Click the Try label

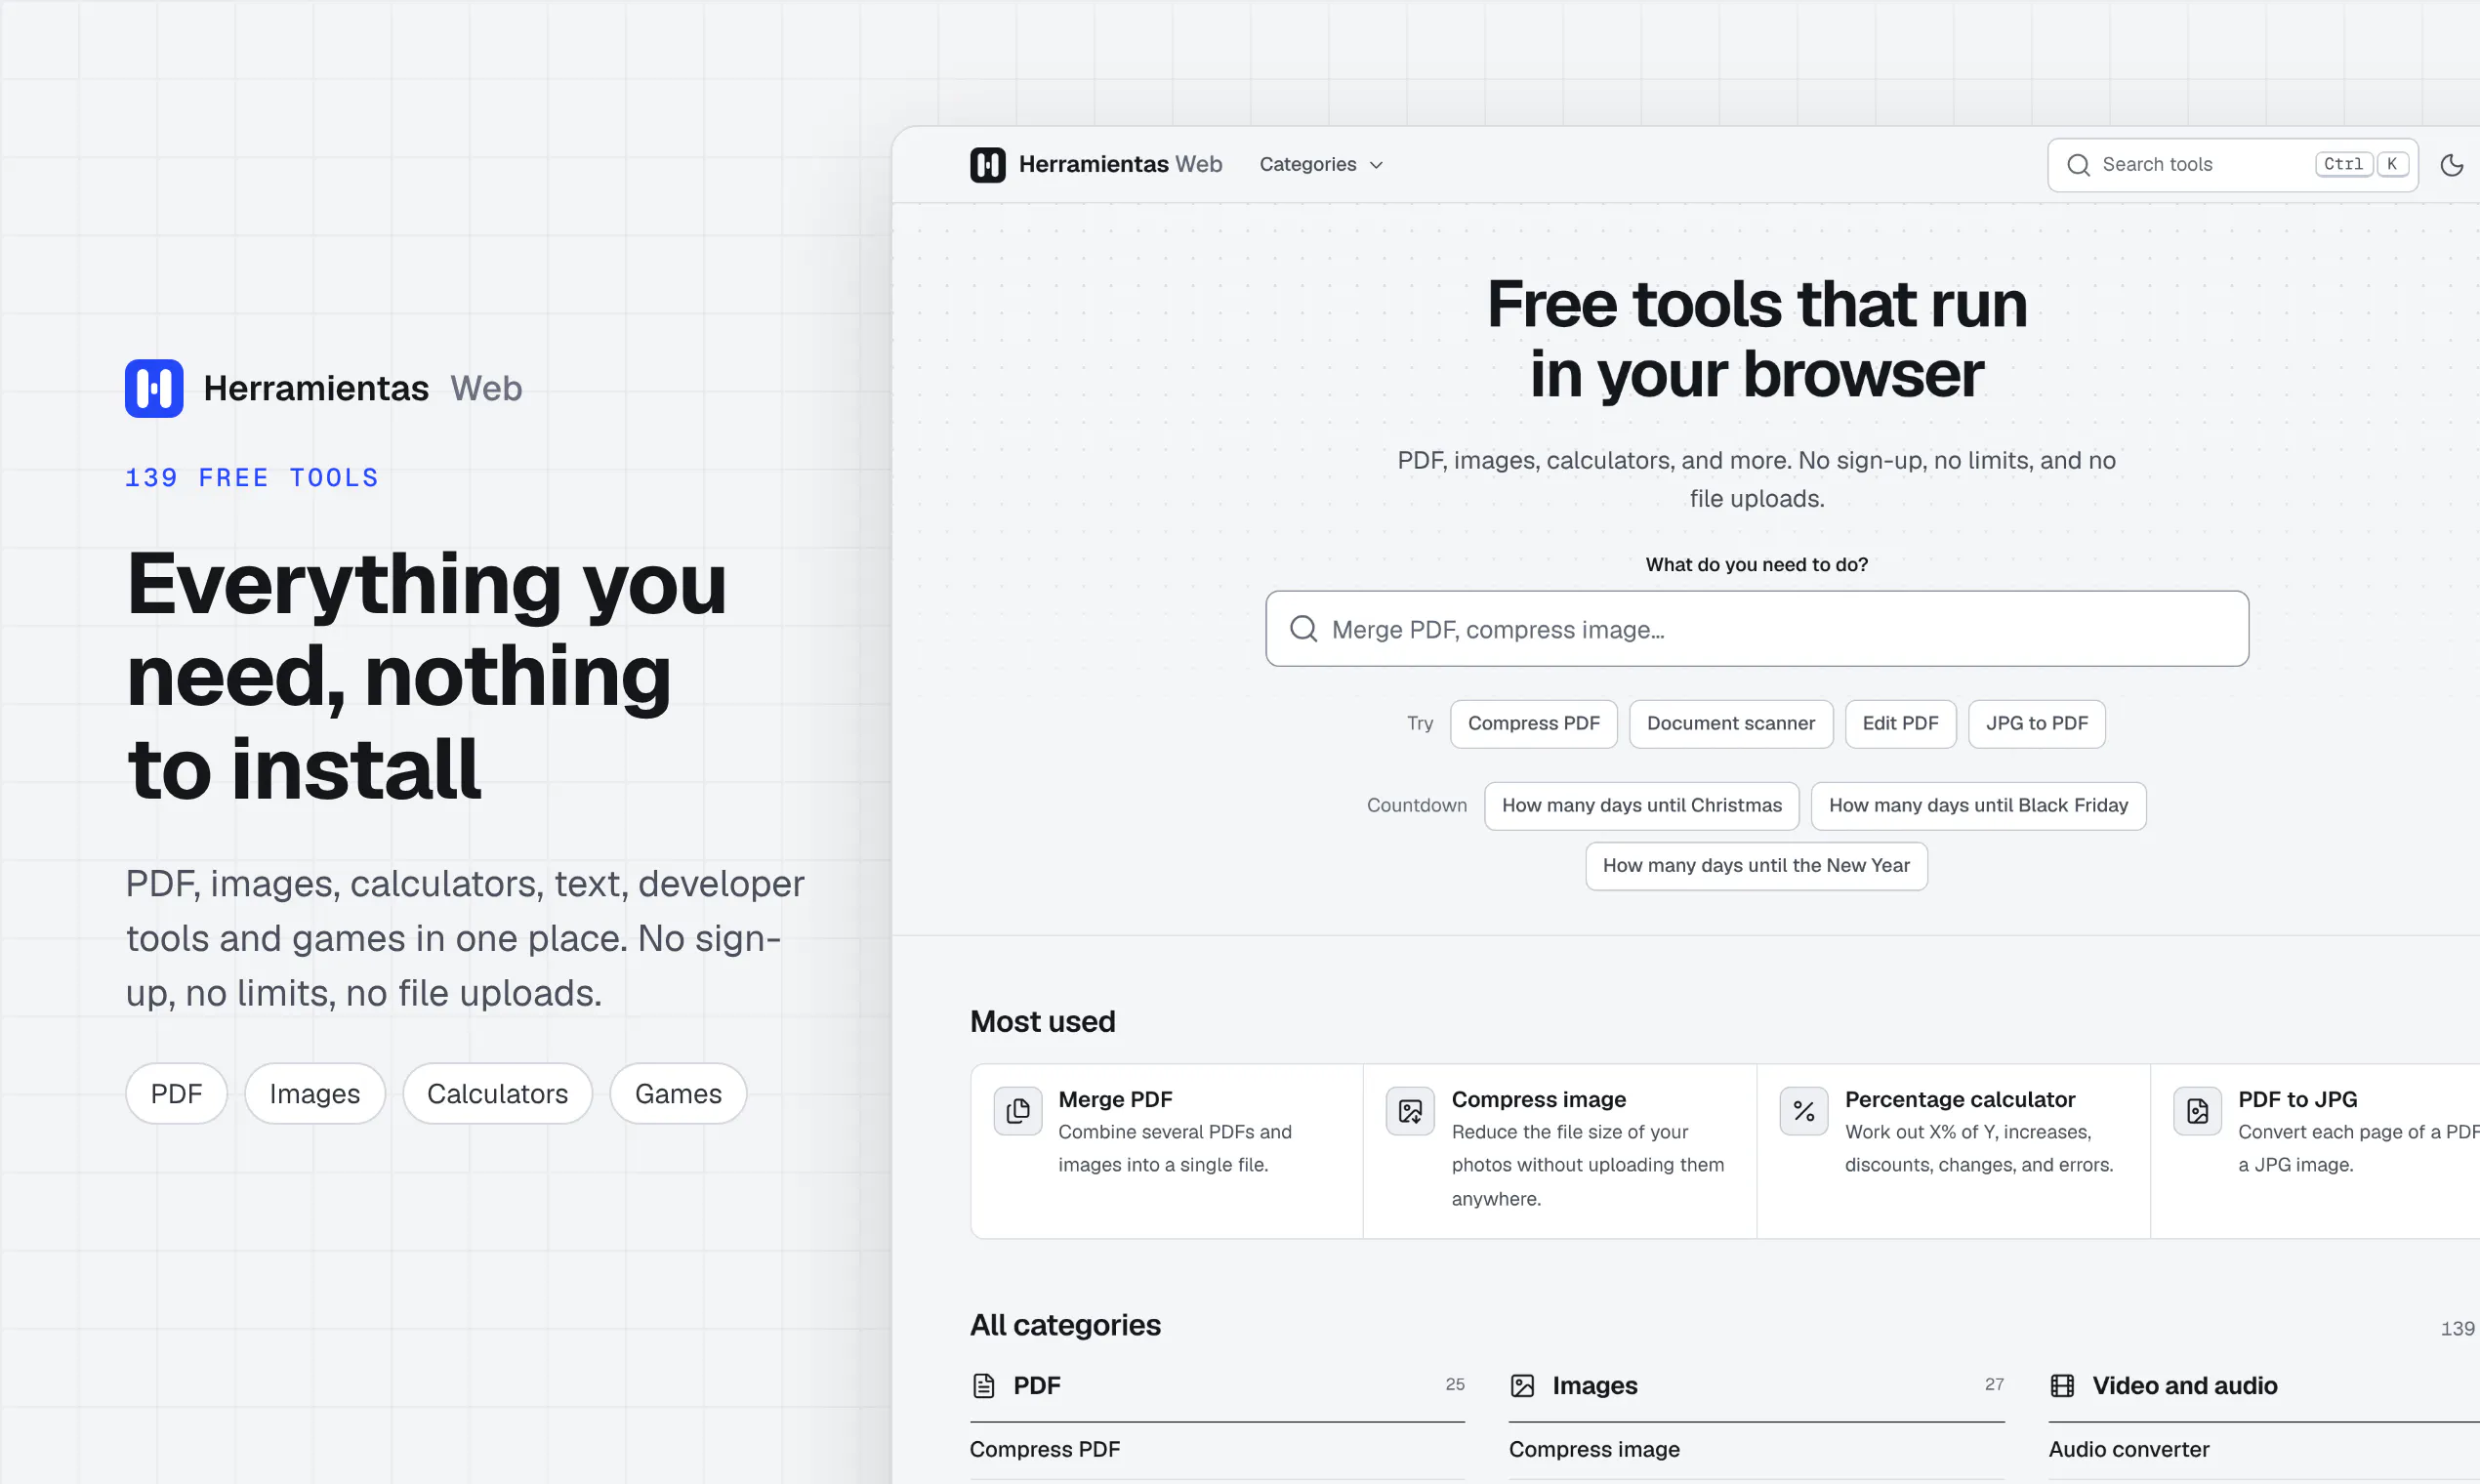tap(1419, 724)
